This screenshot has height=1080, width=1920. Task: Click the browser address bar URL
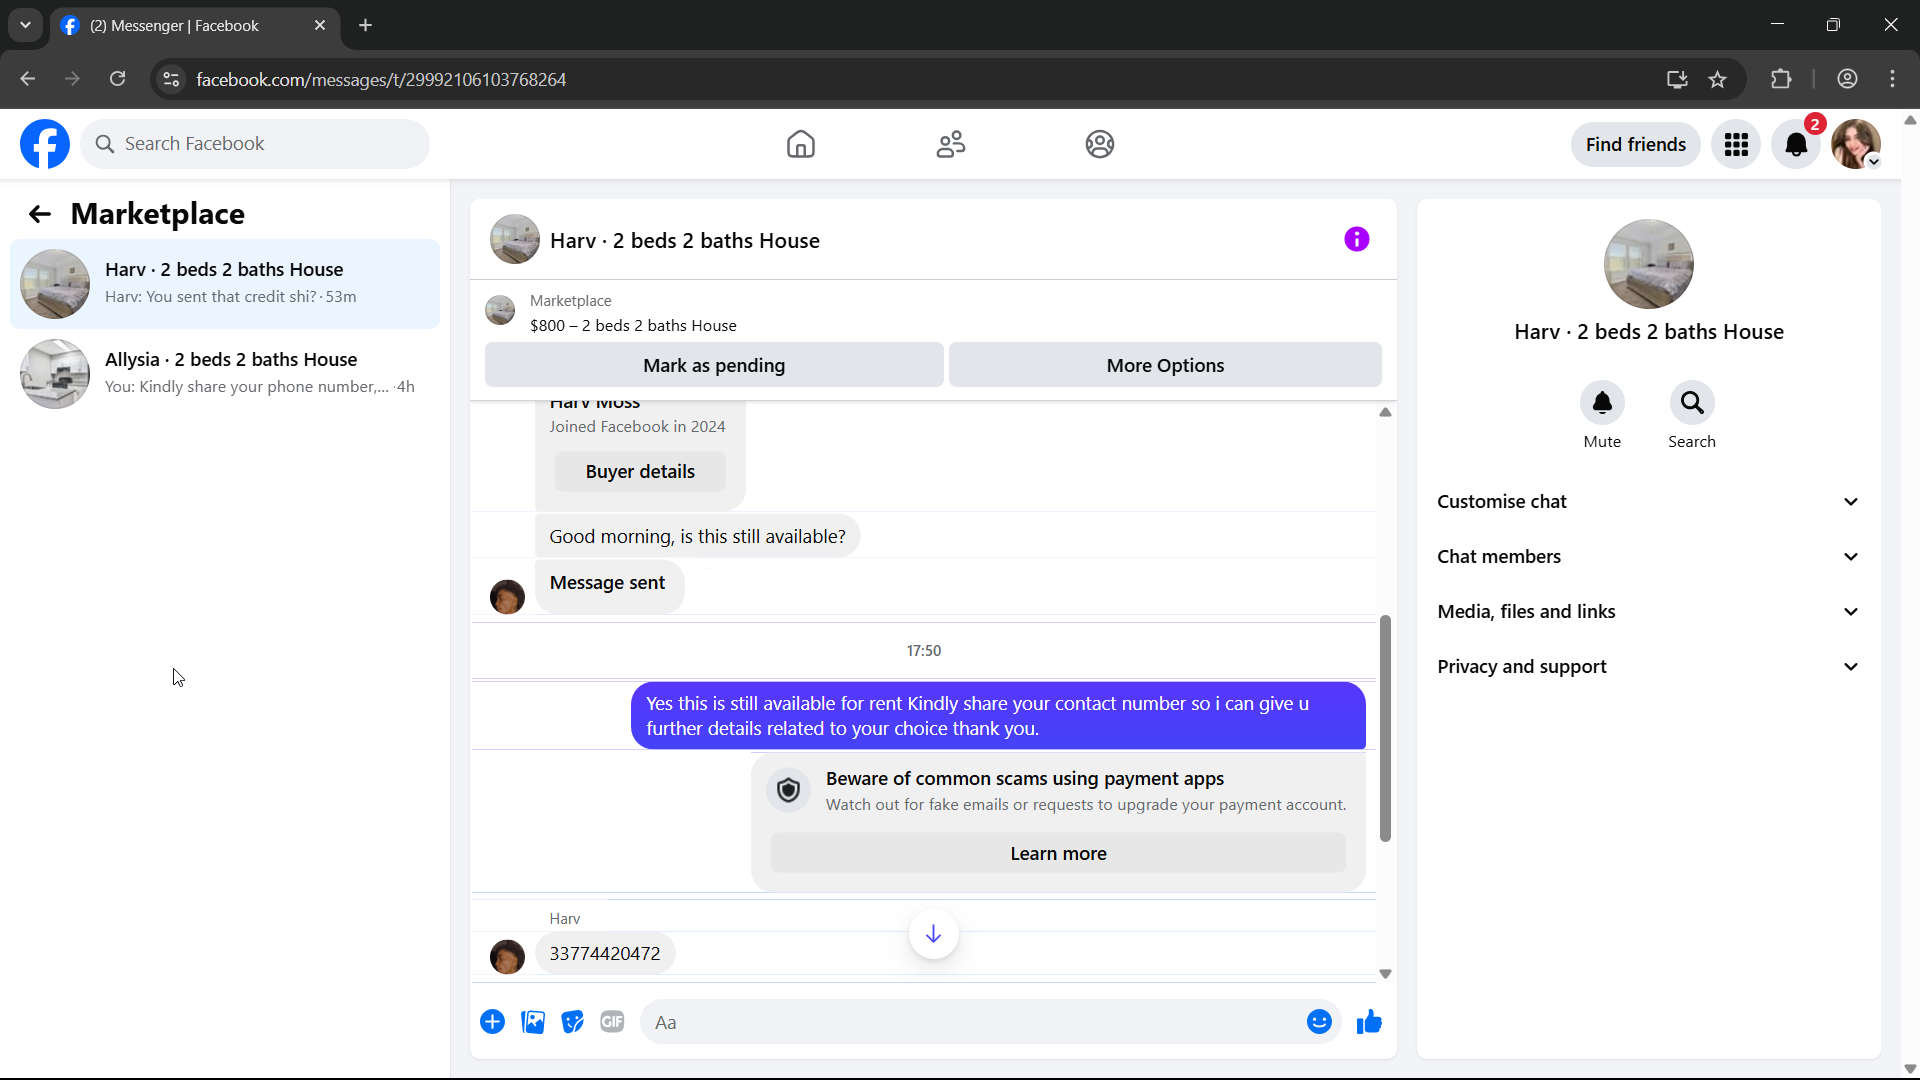[381, 79]
